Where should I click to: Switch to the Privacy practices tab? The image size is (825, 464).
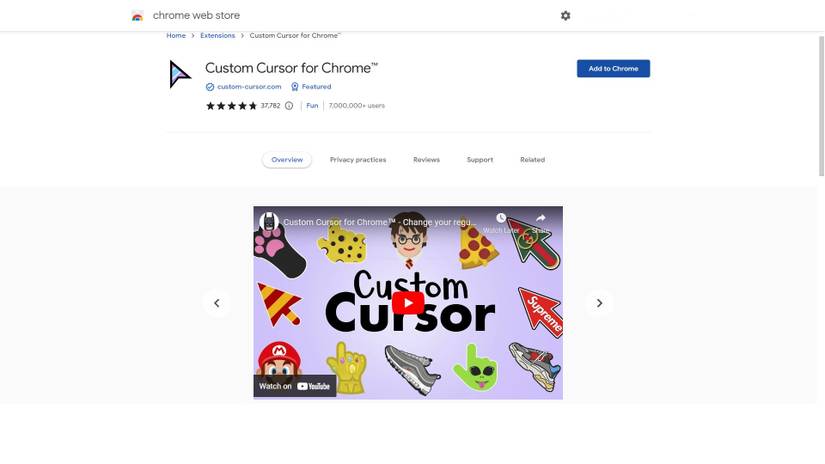[358, 159]
